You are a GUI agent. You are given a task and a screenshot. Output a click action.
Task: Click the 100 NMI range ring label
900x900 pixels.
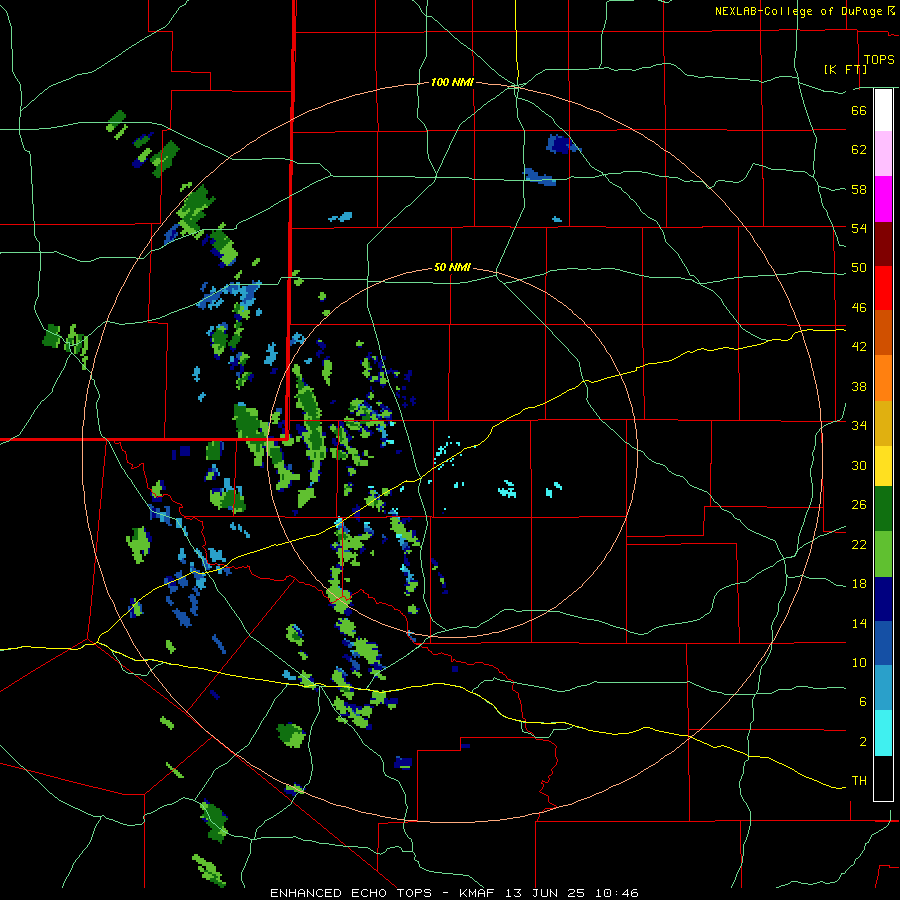click(x=452, y=83)
